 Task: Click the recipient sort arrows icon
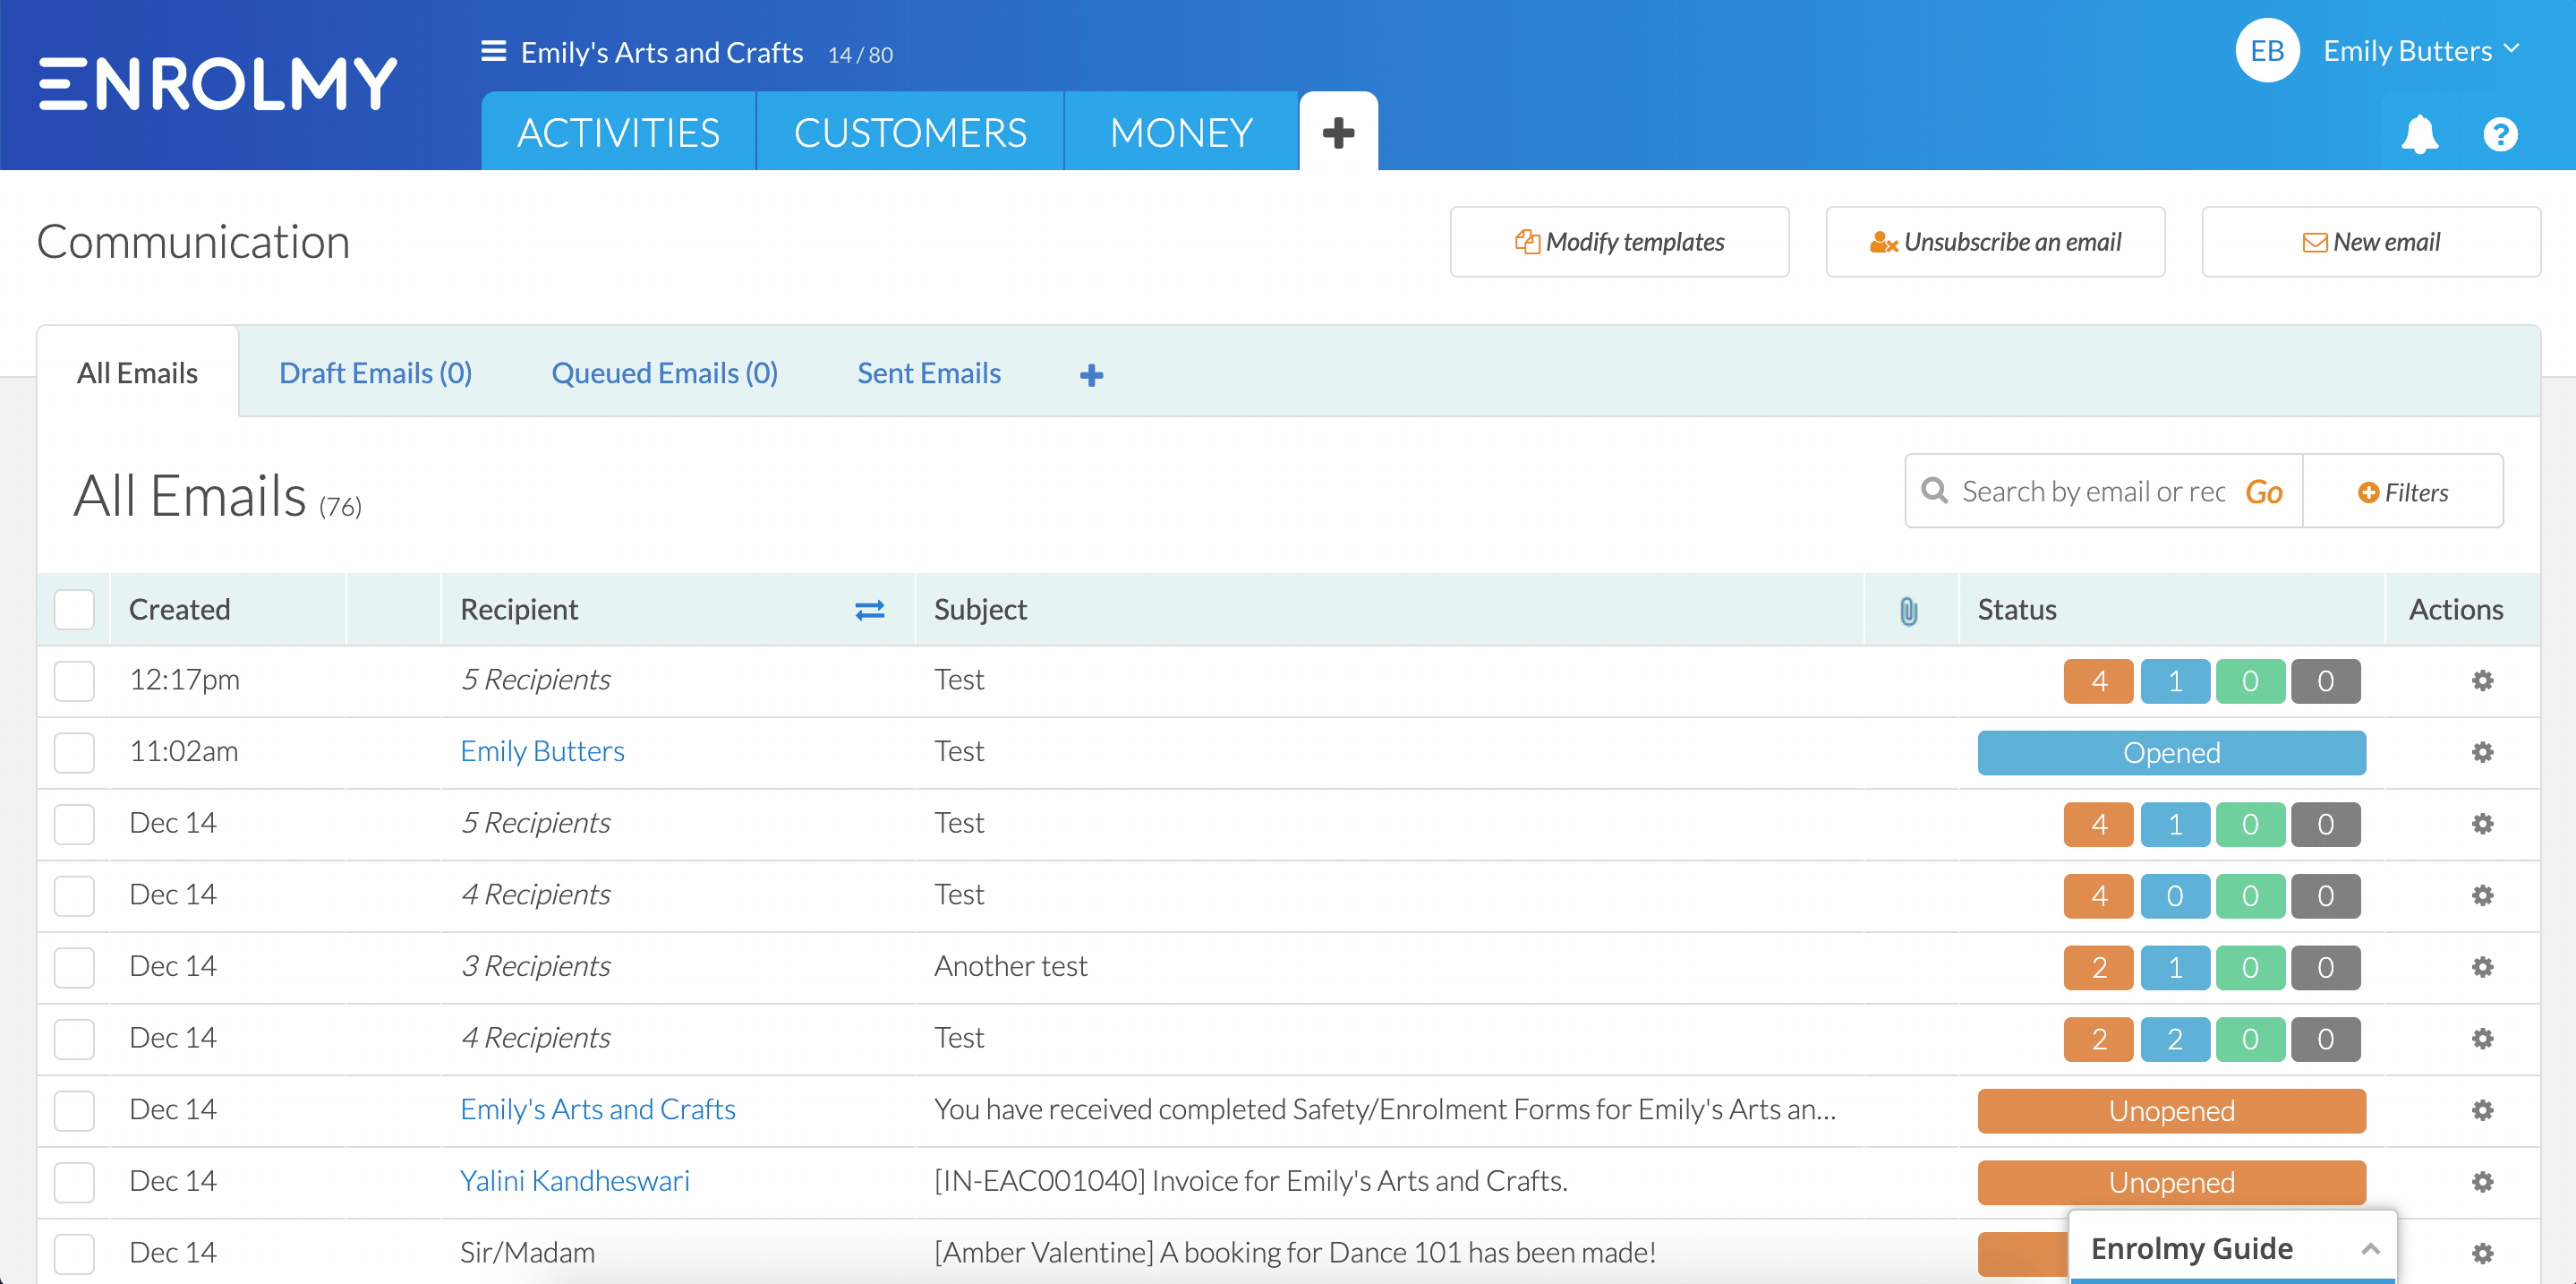click(x=869, y=608)
